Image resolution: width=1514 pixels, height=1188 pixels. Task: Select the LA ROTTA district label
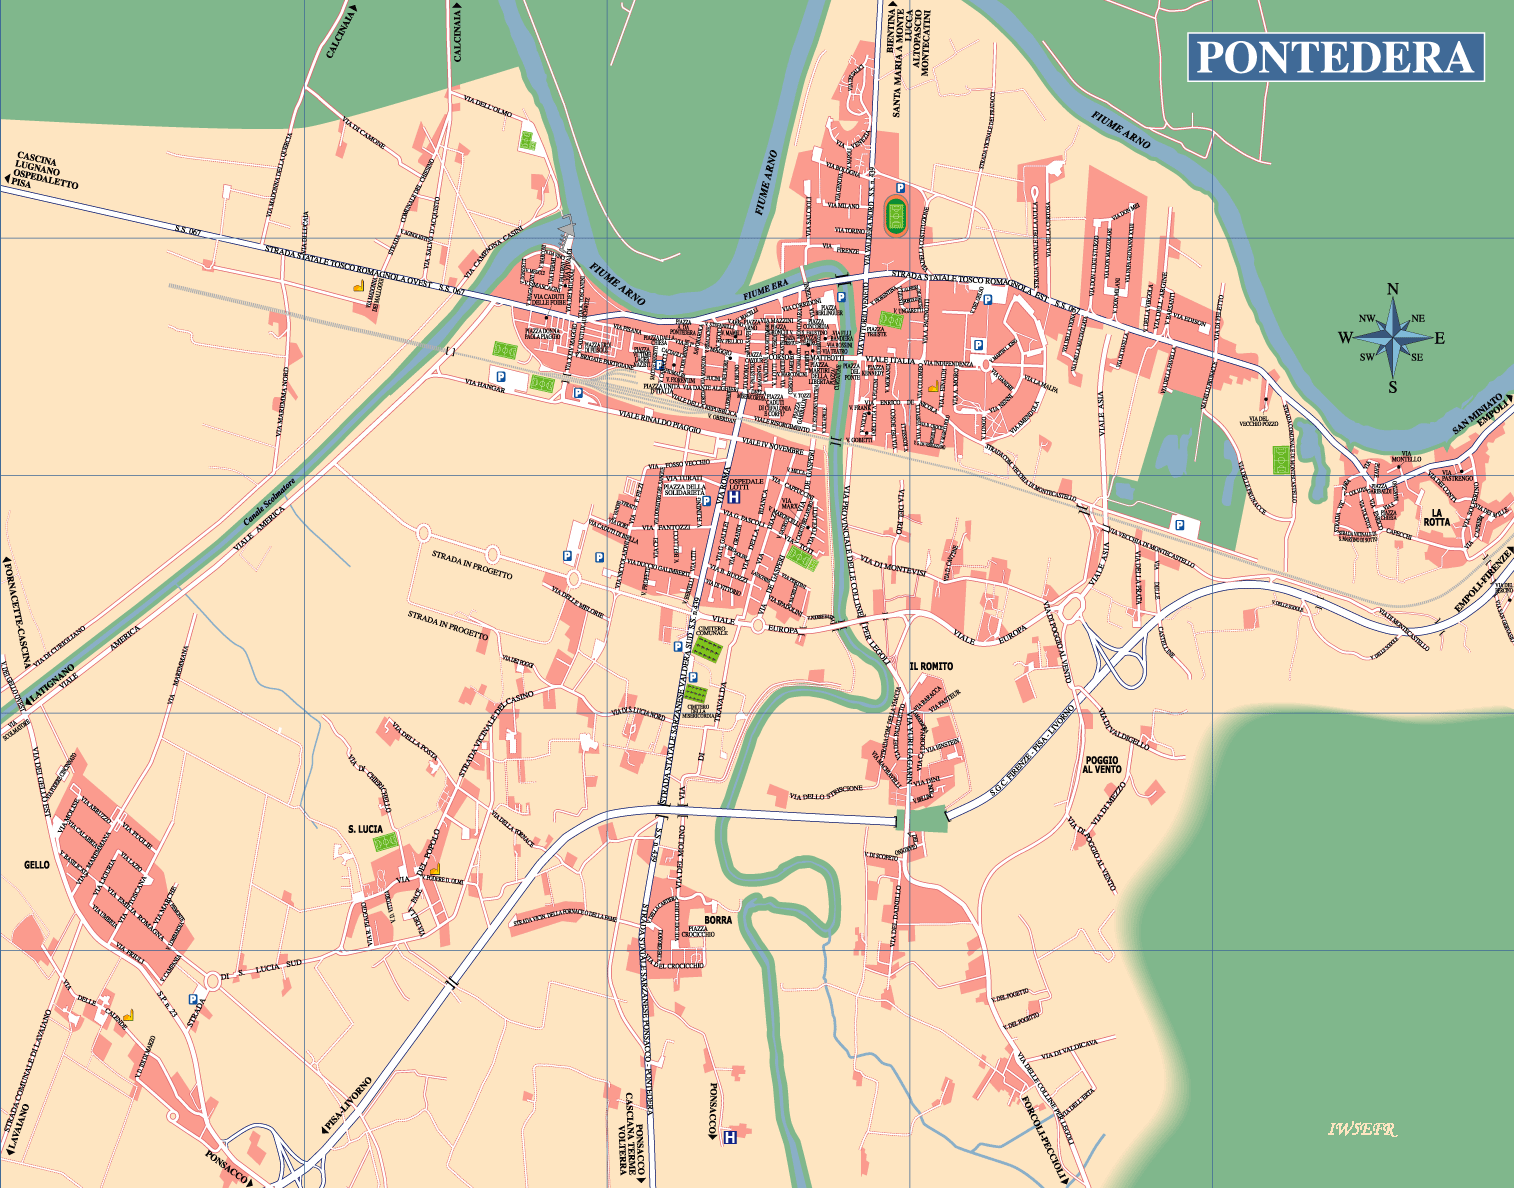pyautogui.click(x=1437, y=517)
